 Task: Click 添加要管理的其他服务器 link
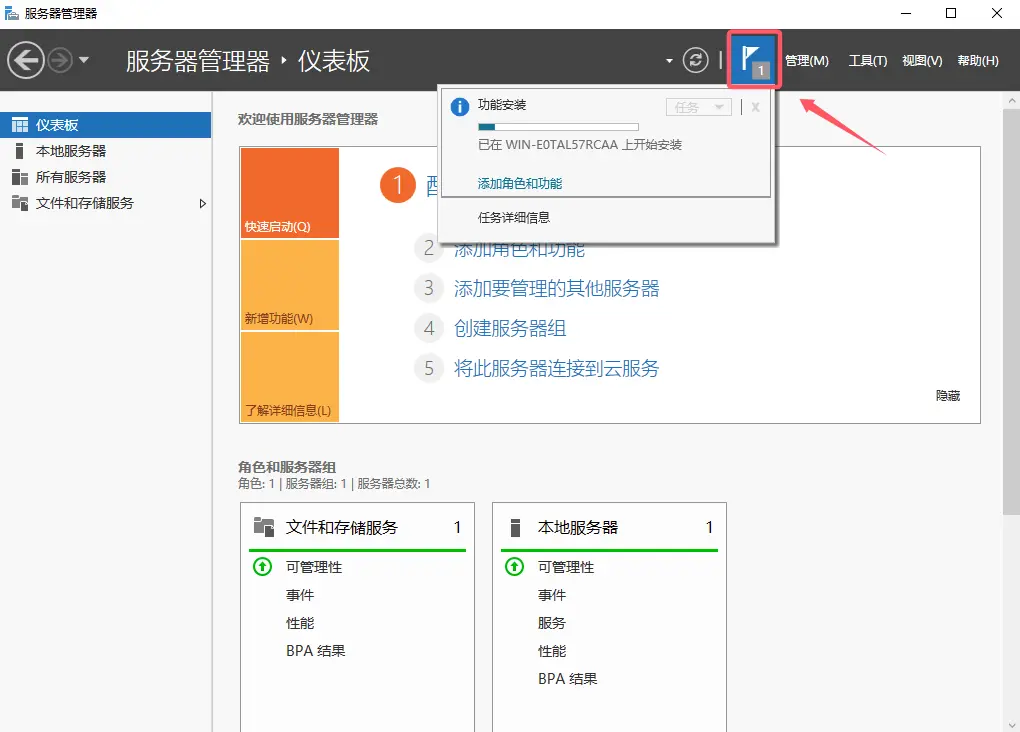tap(556, 288)
